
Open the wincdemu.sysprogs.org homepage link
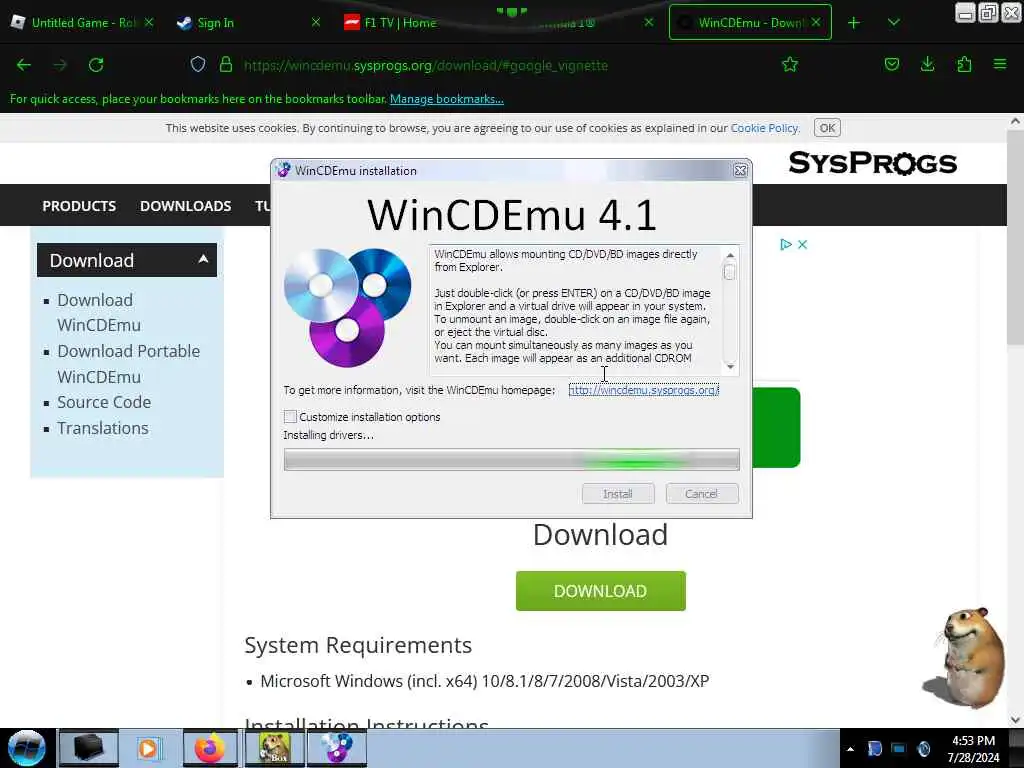pos(643,390)
